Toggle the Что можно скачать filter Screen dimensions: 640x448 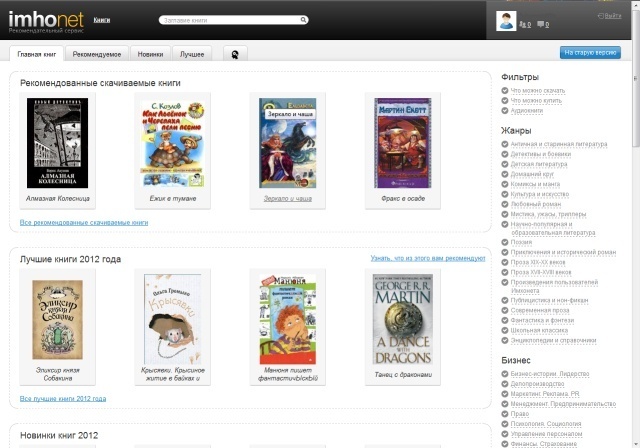click(538, 90)
